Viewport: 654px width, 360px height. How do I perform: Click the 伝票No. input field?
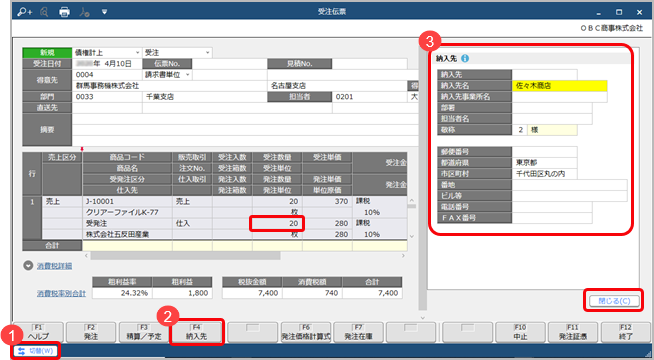pos(229,63)
